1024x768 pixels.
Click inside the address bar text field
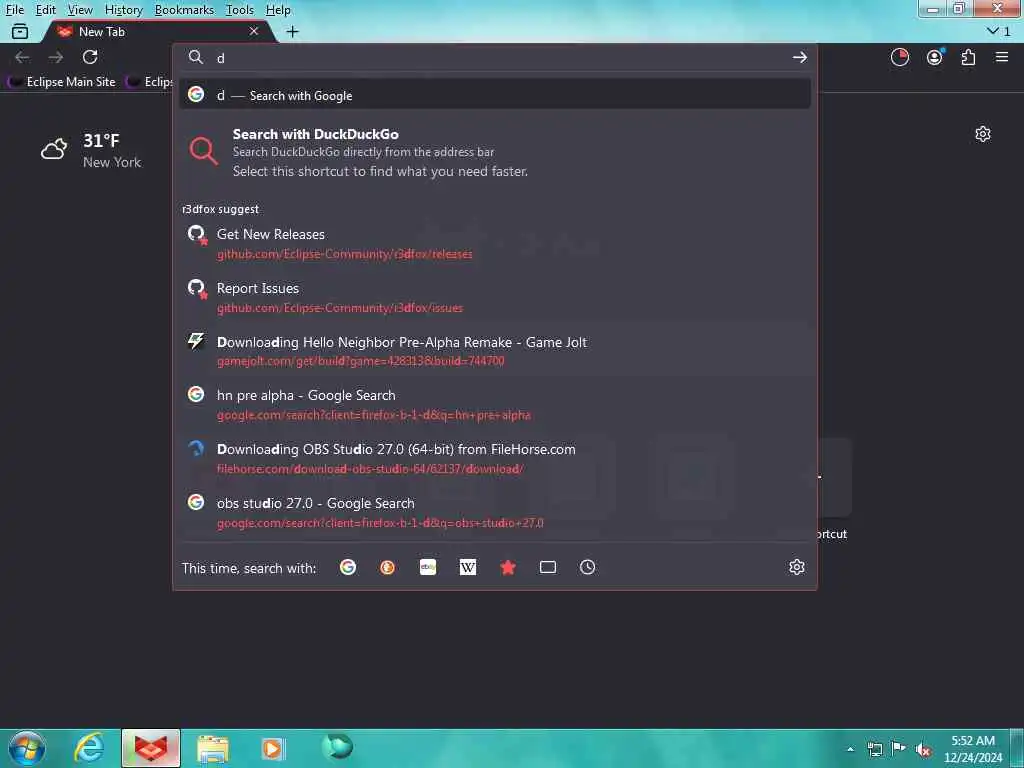tap(496, 57)
